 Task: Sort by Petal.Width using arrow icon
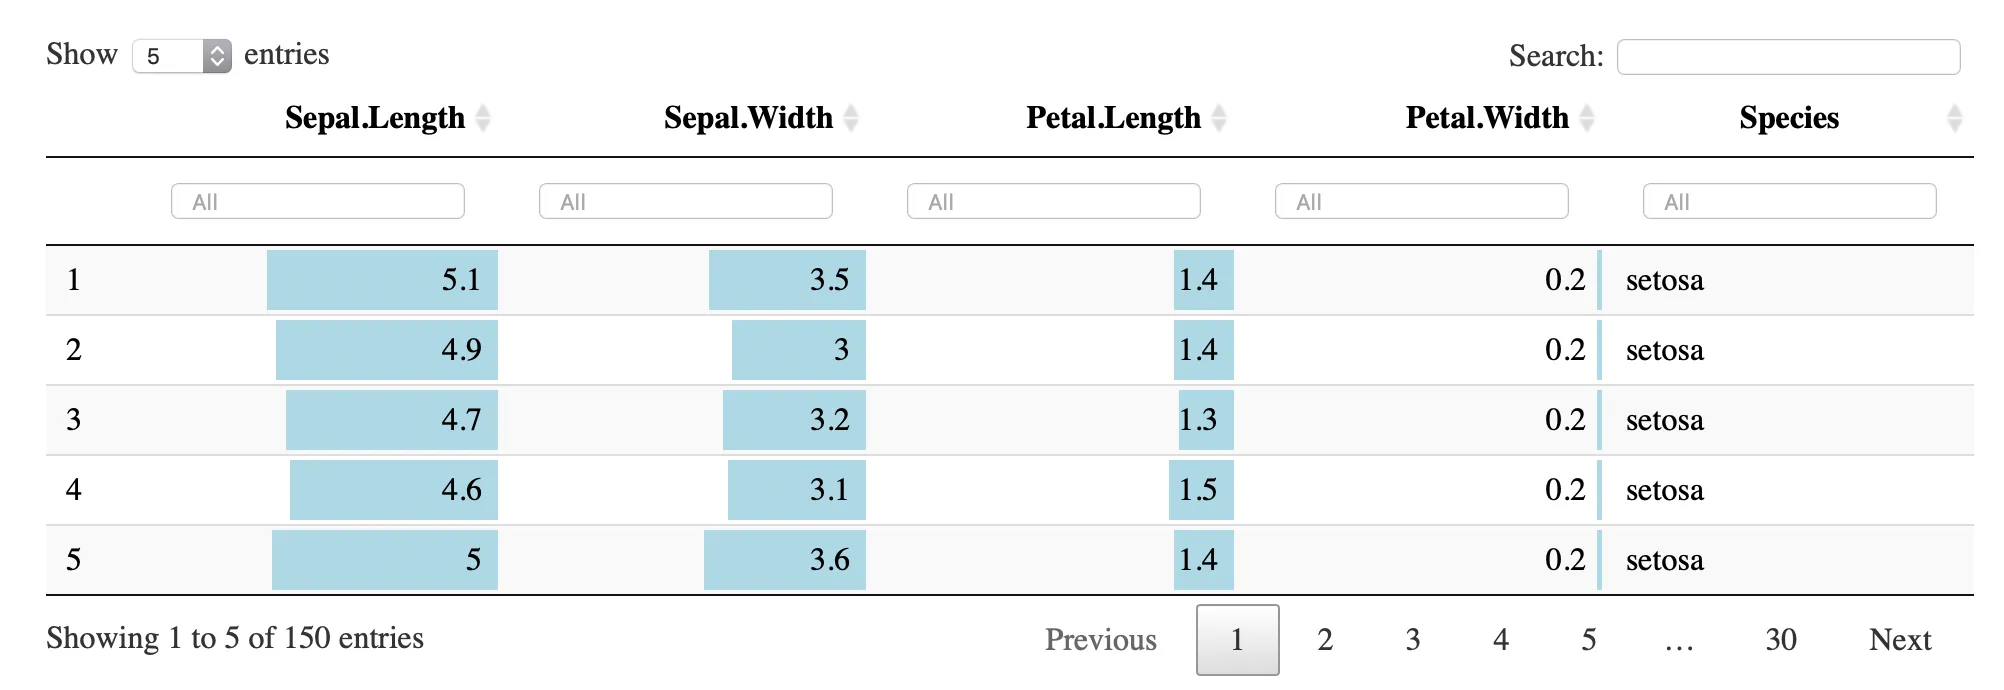click(1587, 118)
